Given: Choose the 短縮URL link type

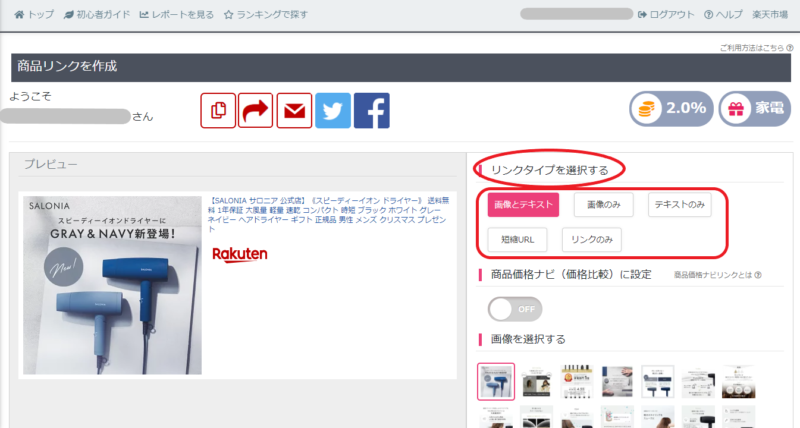Looking at the screenshot, I should (517, 240).
